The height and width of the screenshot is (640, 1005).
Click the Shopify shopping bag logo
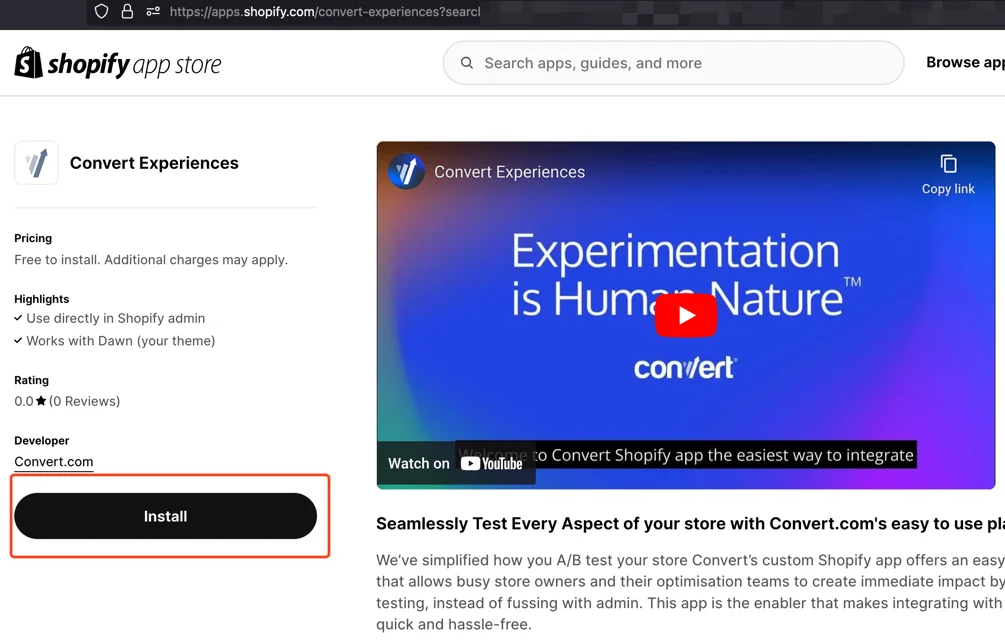28,63
